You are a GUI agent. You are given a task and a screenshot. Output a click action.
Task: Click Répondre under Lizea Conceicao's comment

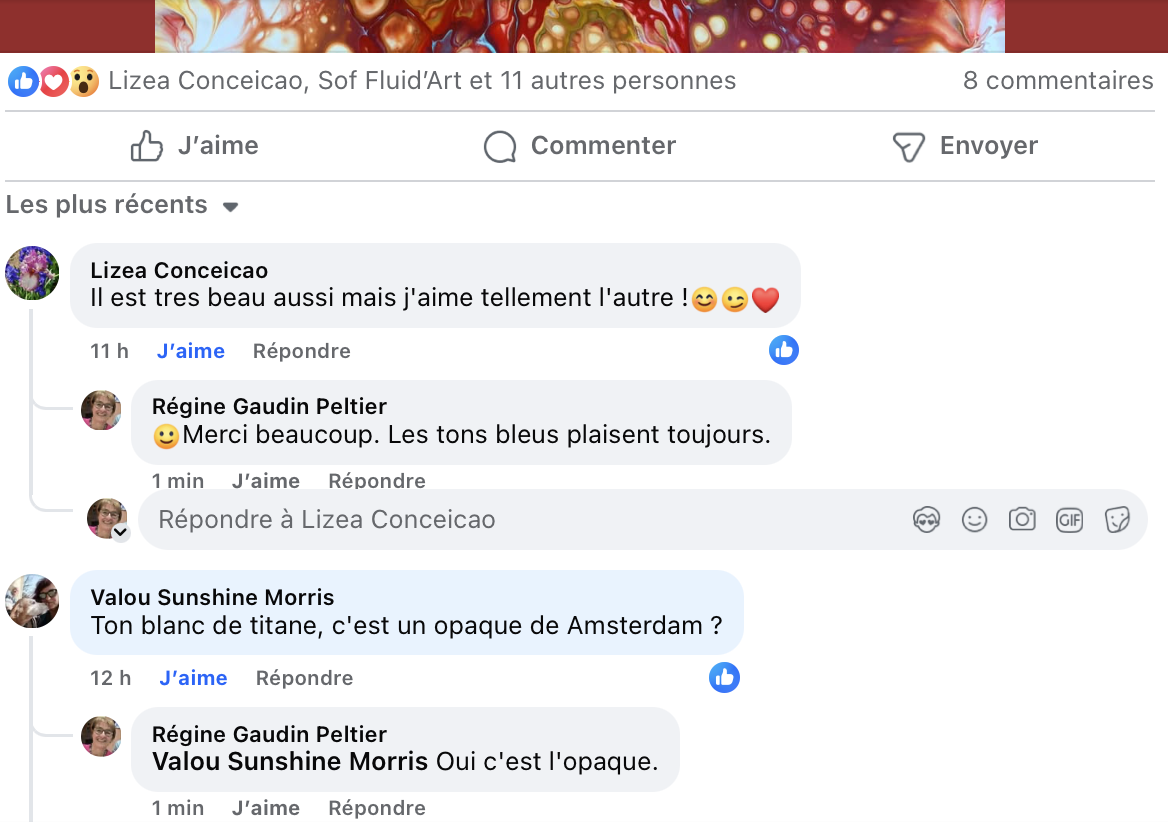click(x=301, y=351)
